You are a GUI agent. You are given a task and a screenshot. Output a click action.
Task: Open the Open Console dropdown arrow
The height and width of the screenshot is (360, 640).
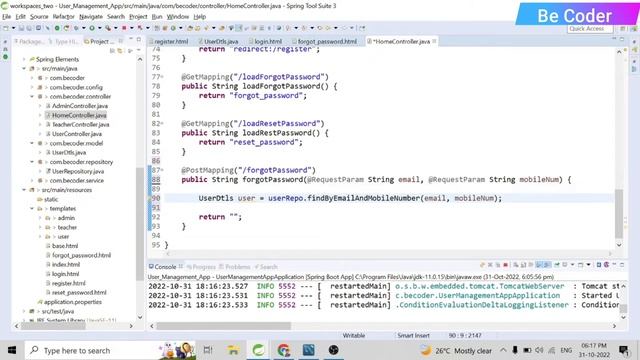(589, 265)
